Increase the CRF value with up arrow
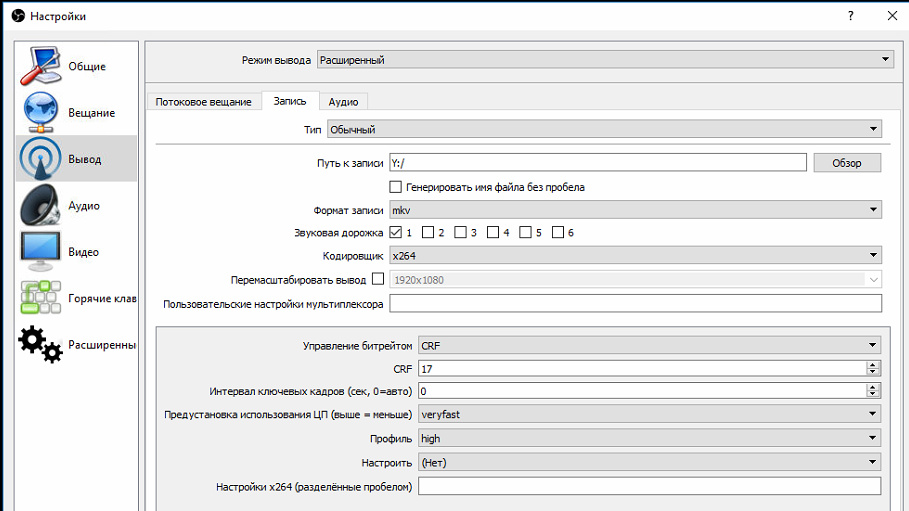 click(x=872, y=364)
